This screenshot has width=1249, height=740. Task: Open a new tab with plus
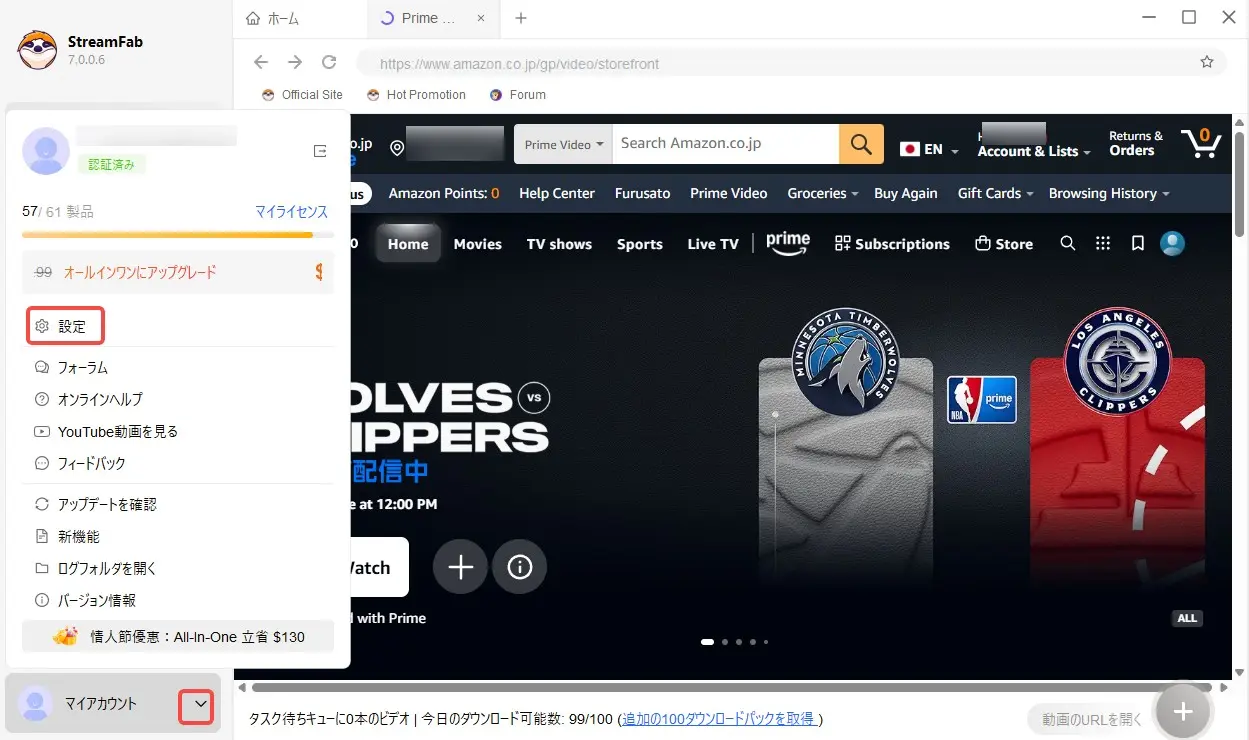pyautogui.click(x=521, y=18)
